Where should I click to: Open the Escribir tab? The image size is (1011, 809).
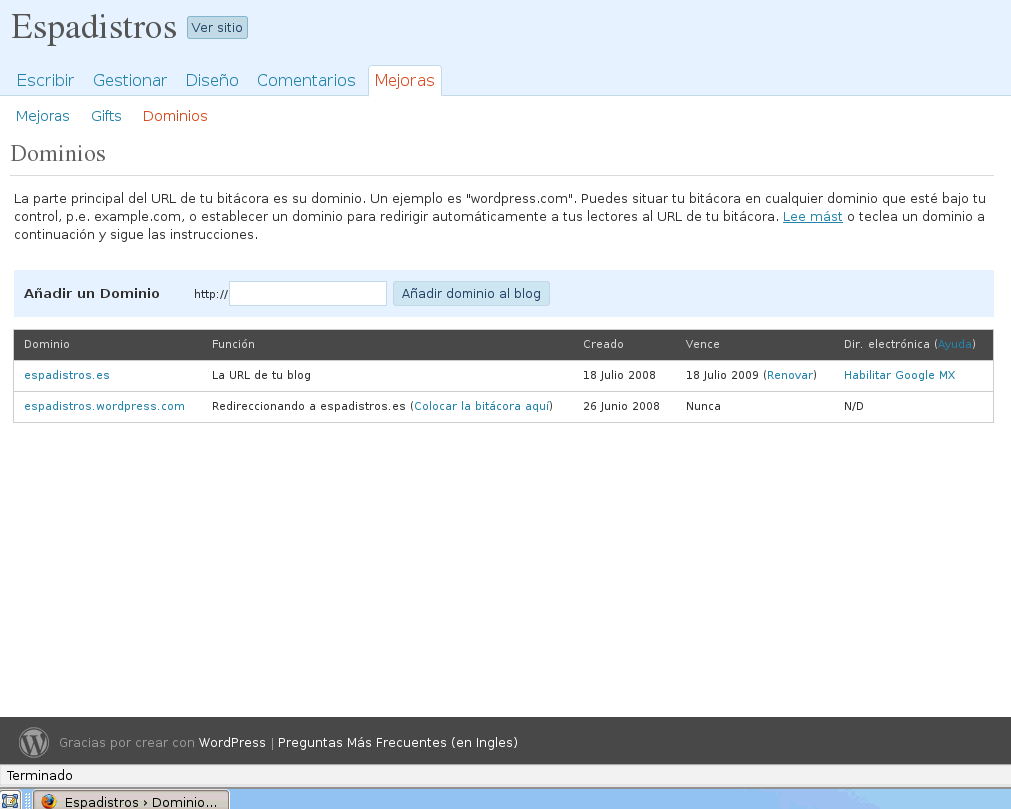coord(45,80)
